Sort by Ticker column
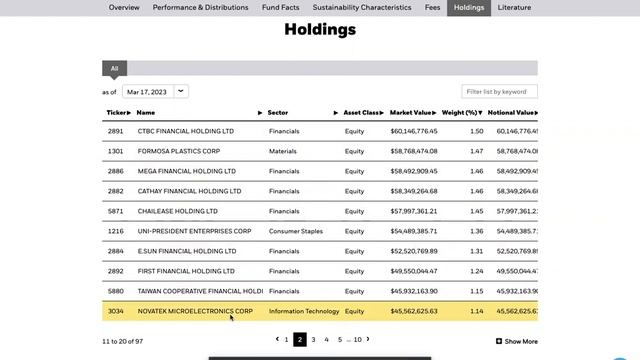 [x=118, y=113]
